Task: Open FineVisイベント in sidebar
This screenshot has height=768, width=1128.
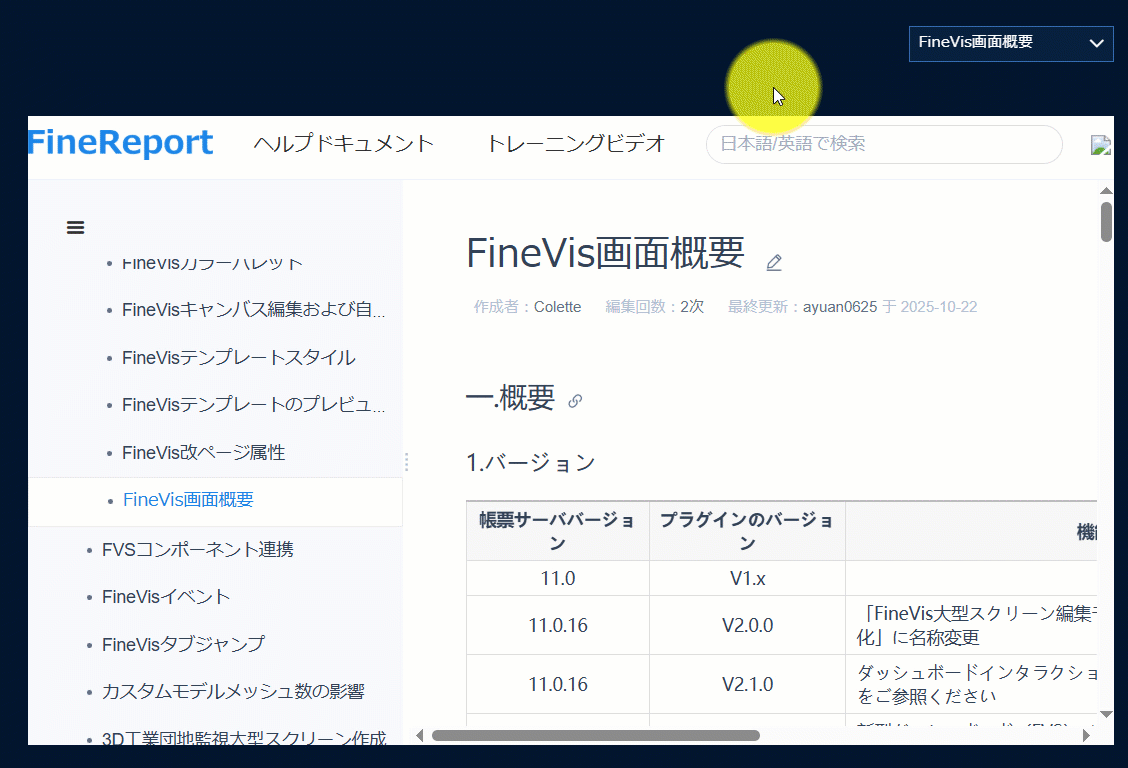Action: coord(166,597)
